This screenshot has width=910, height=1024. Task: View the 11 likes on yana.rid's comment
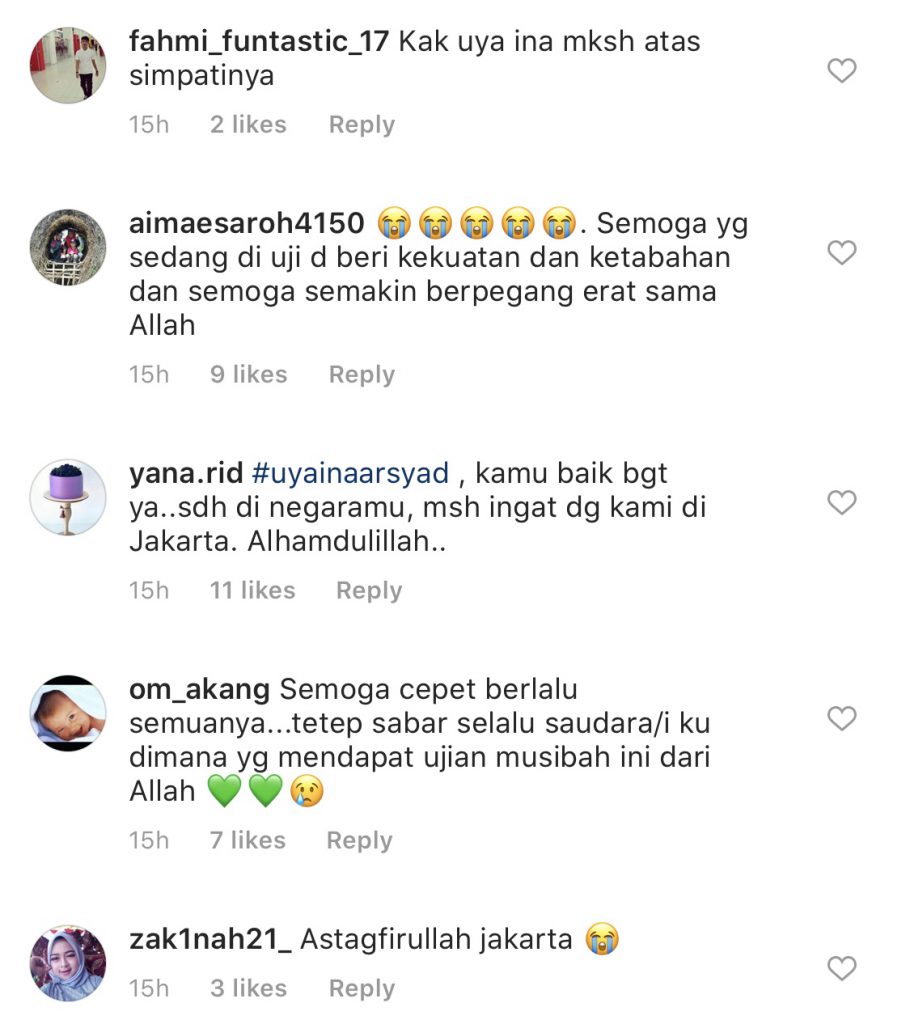click(252, 590)
